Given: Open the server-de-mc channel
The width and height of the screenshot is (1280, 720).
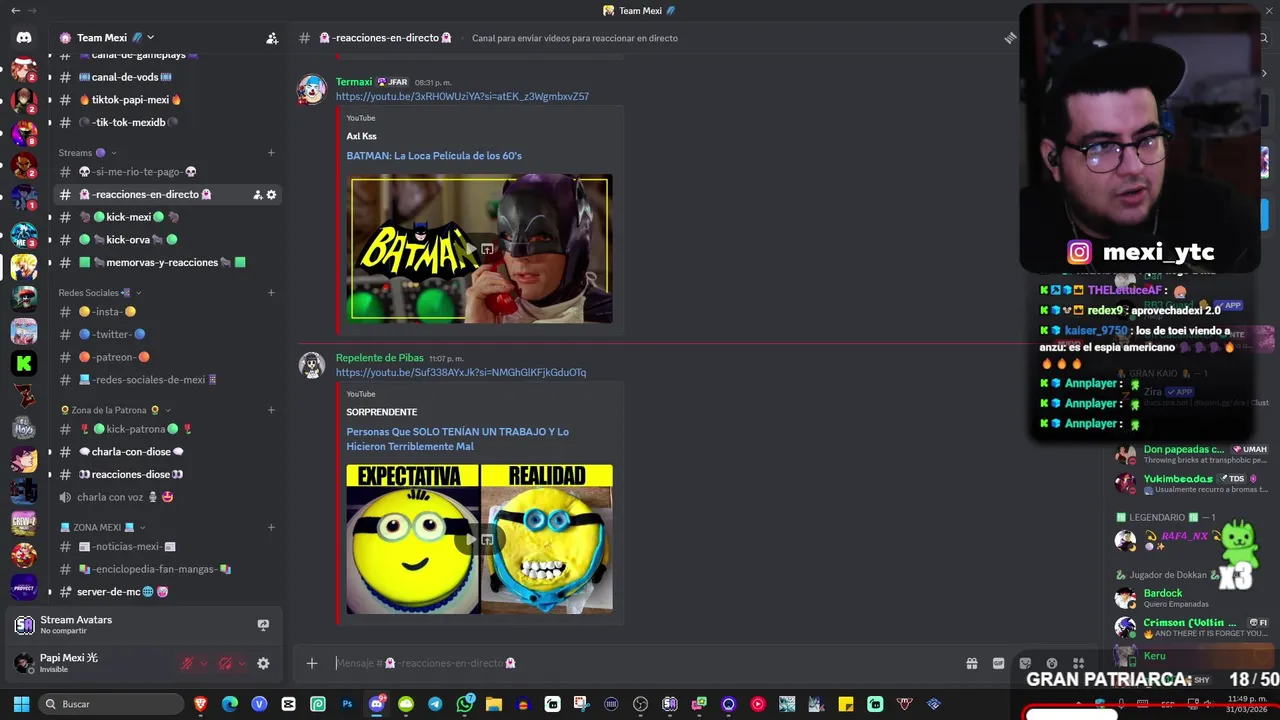Looking at the screenshot, I should click(167, 592).
